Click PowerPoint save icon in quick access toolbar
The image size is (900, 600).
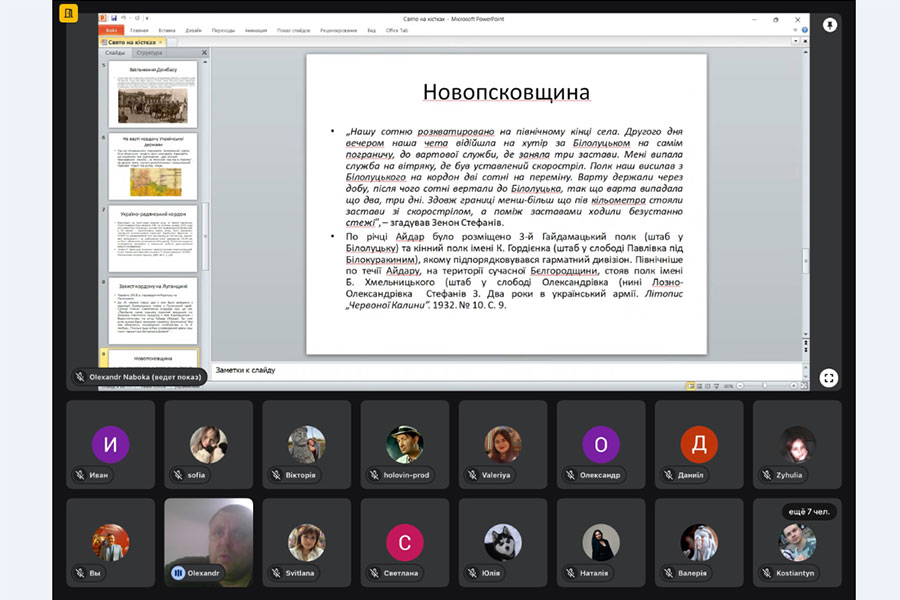click(x=114, y=18)
